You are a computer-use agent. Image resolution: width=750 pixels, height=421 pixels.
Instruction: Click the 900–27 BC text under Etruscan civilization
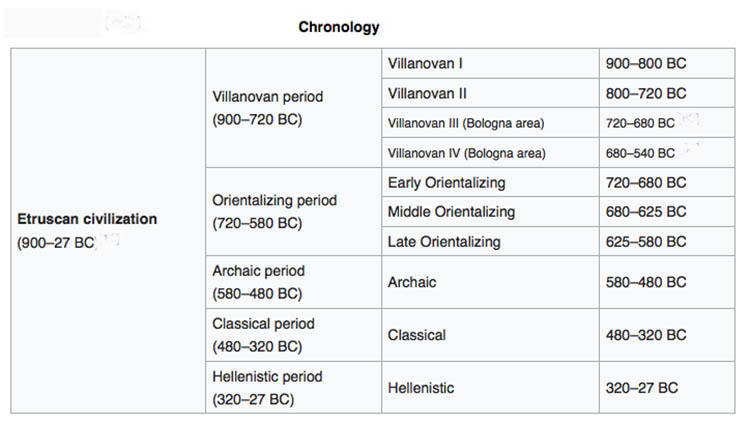pos(56,243)
